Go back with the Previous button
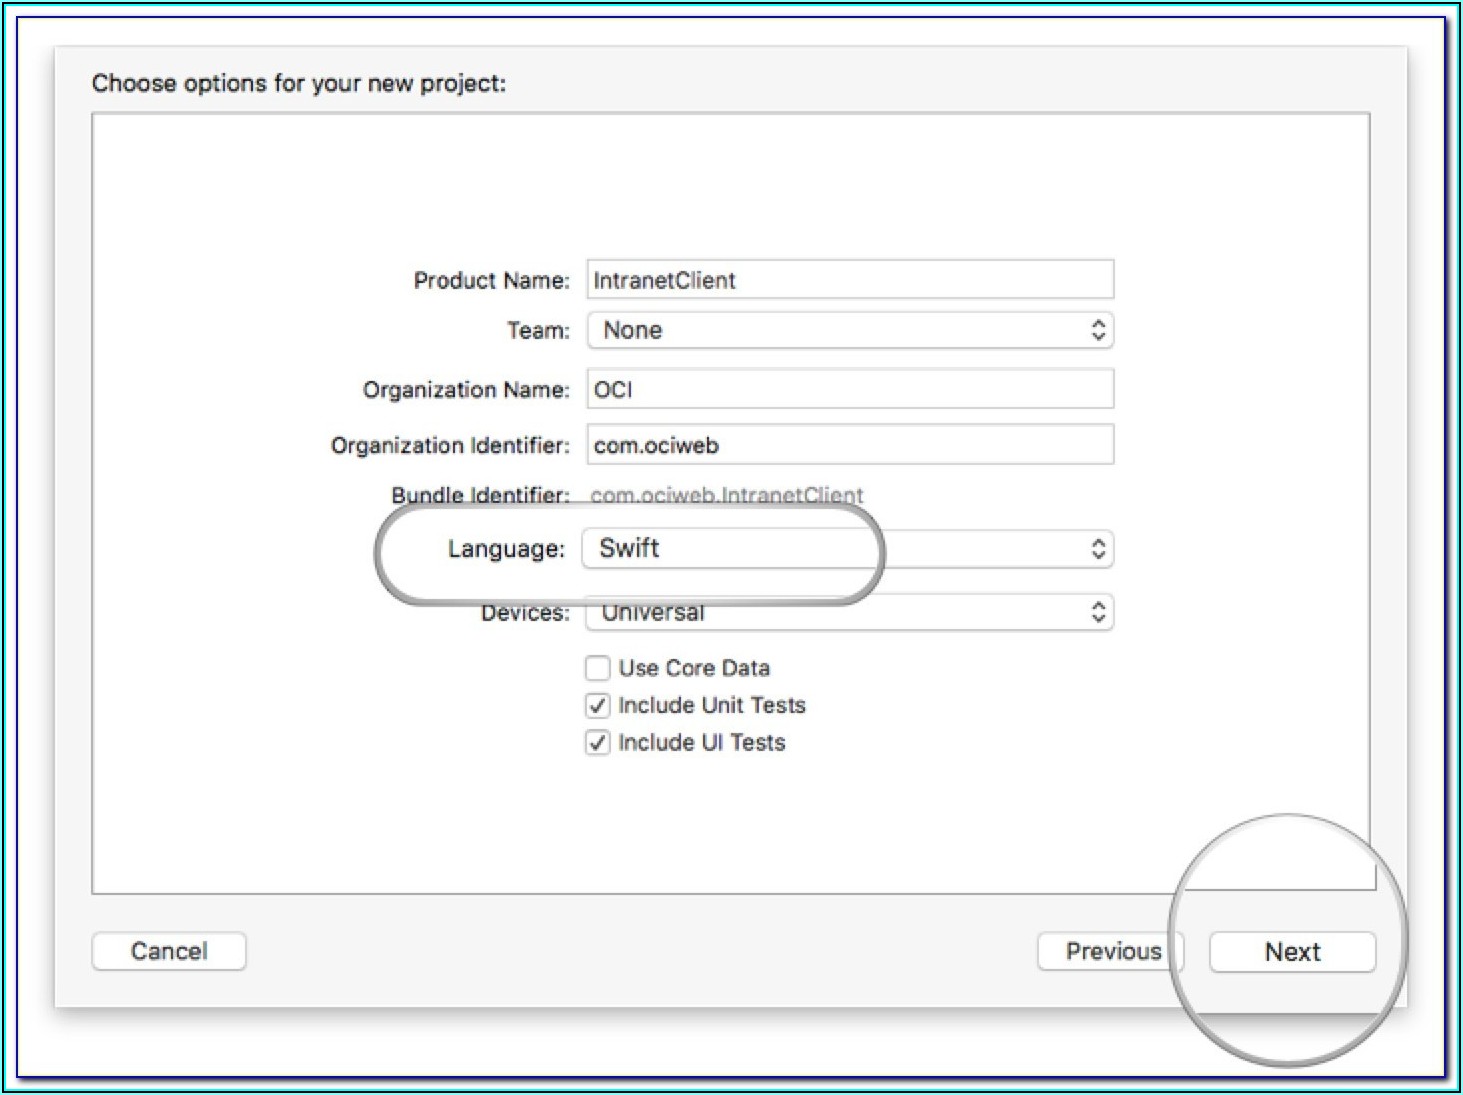1463x1095 pixels. 1111,951
